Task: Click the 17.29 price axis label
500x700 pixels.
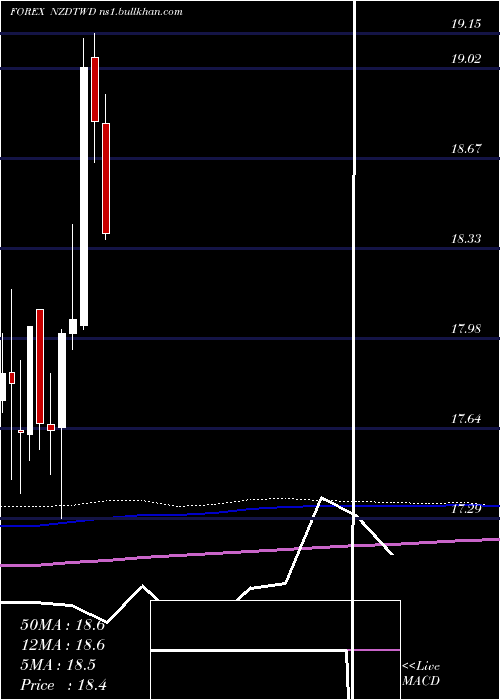Action: [x=466, y=509]
